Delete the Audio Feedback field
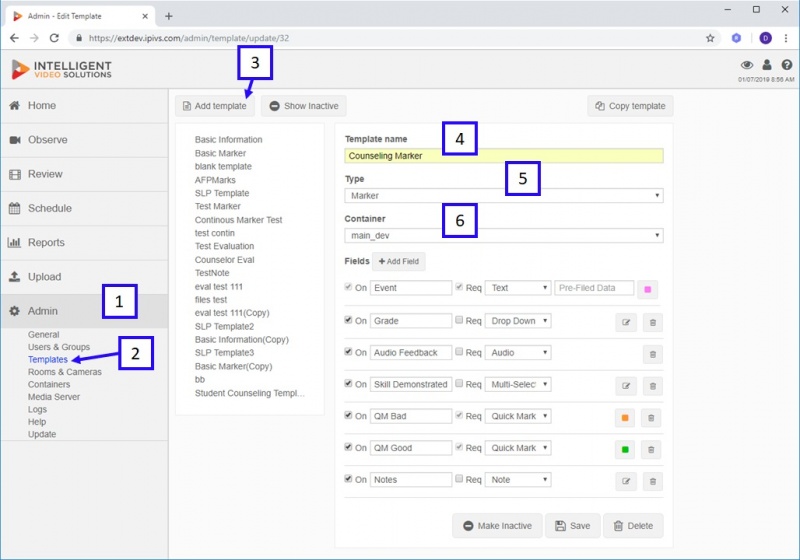Image resolution: width=800 pixels, height=560 pixels. point(653,354)
